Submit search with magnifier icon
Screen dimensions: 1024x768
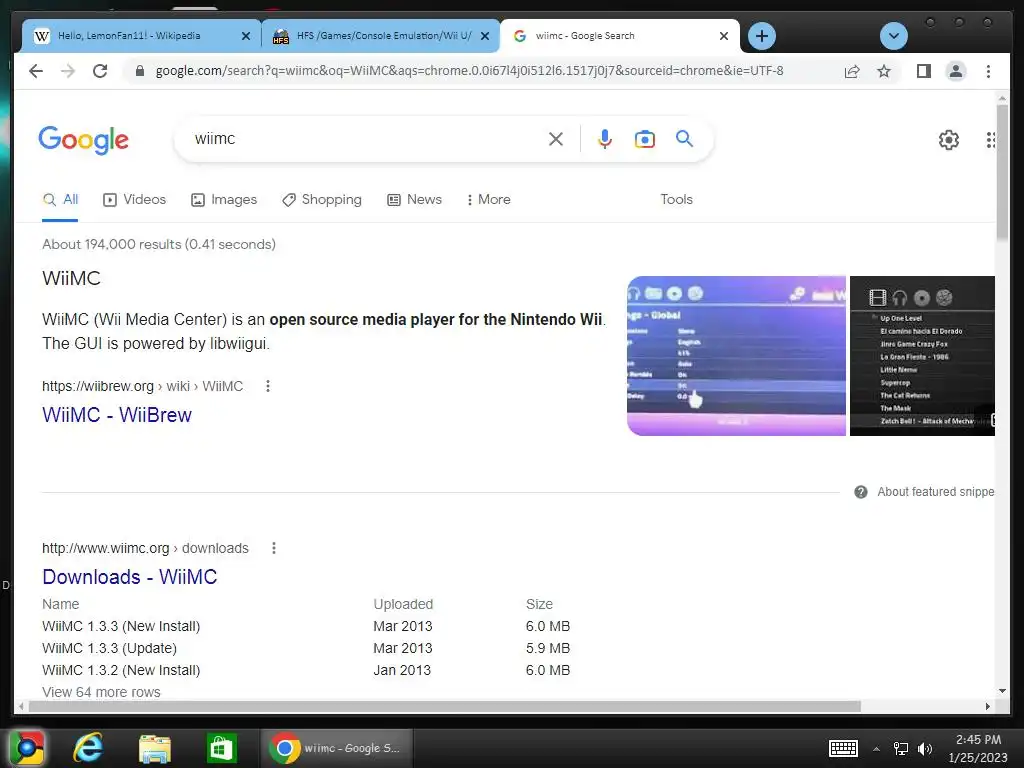click(x=684, y=138)
